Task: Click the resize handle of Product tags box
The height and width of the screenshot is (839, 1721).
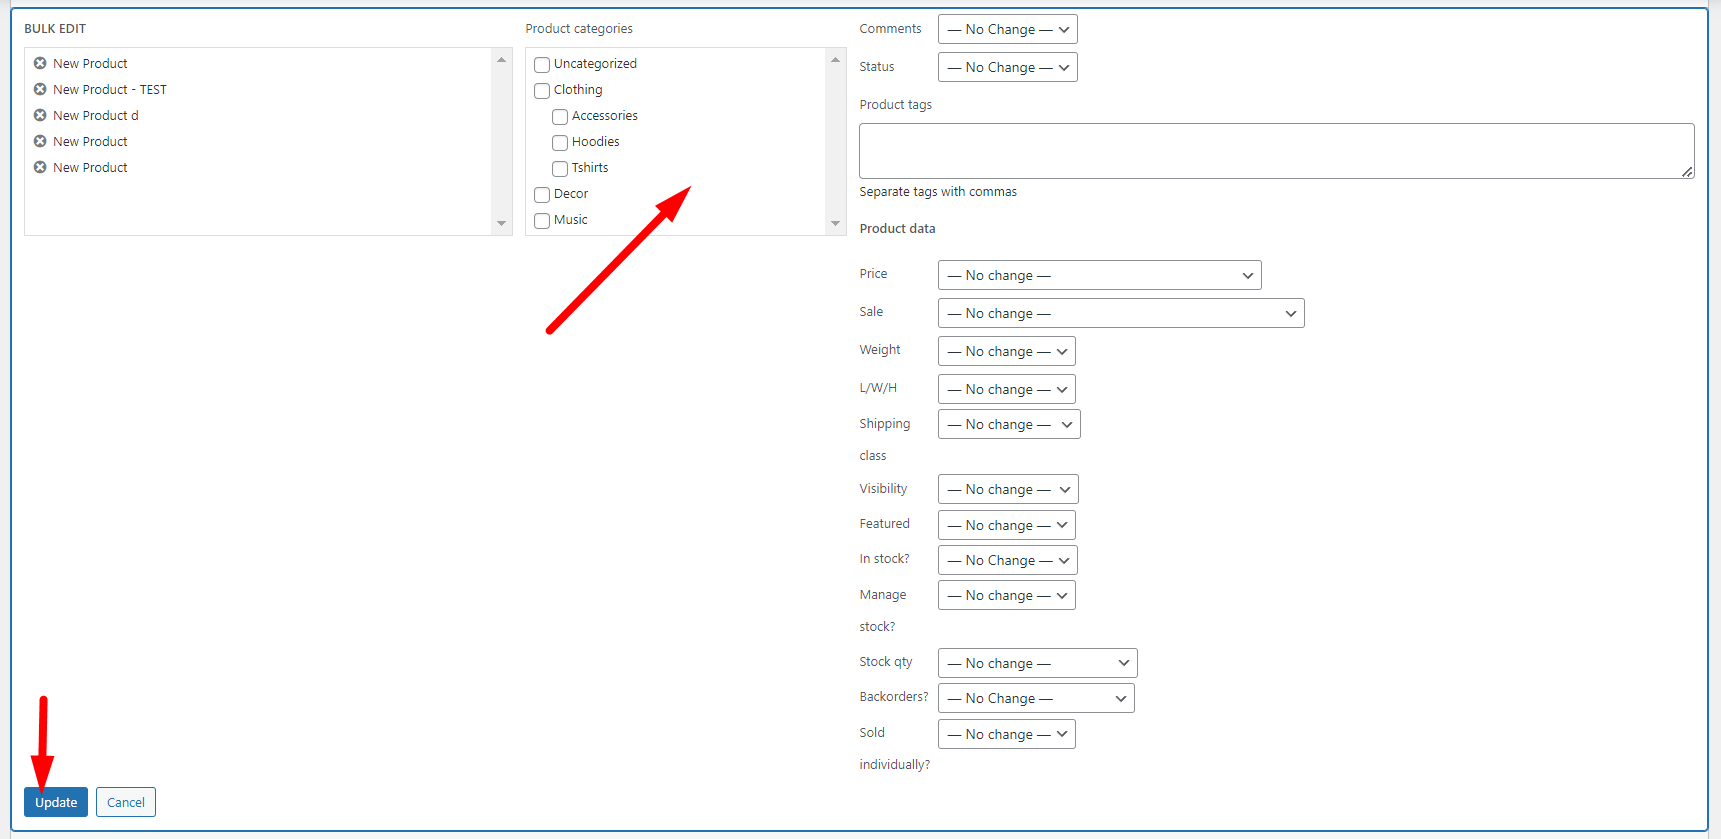Action: point(1686,171)
